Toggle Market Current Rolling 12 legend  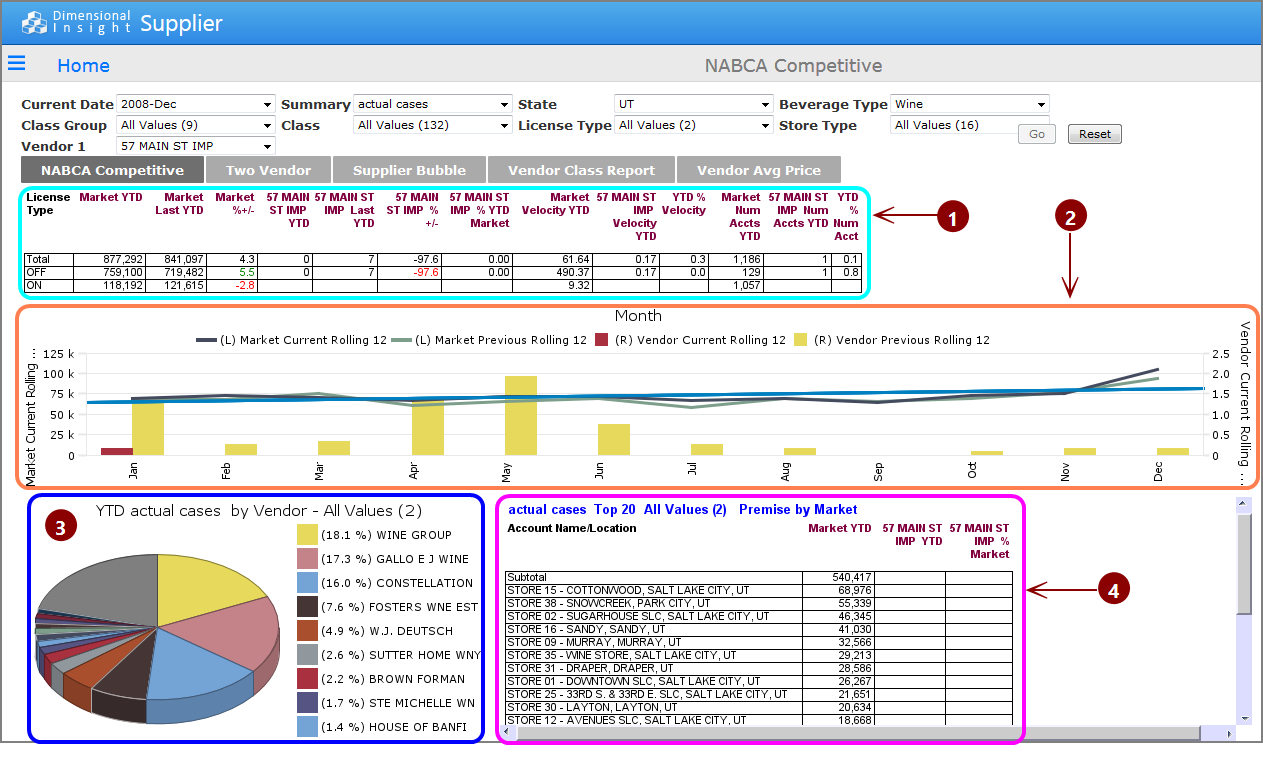click(294, 340)
